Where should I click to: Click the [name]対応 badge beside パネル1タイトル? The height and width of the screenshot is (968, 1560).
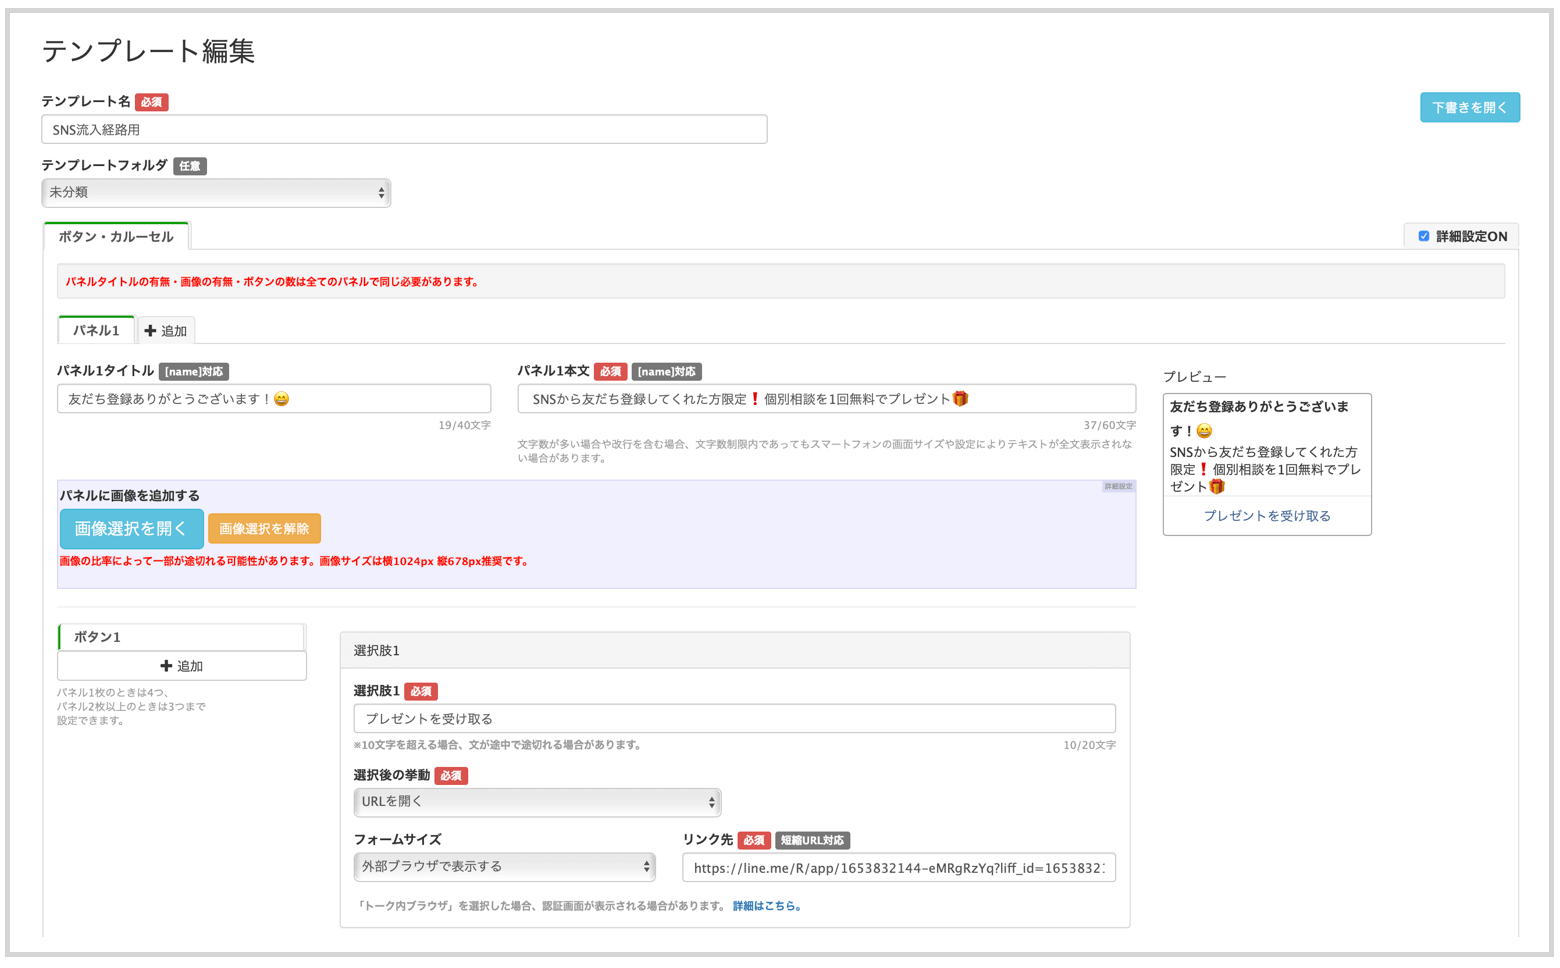pos(194,372)
